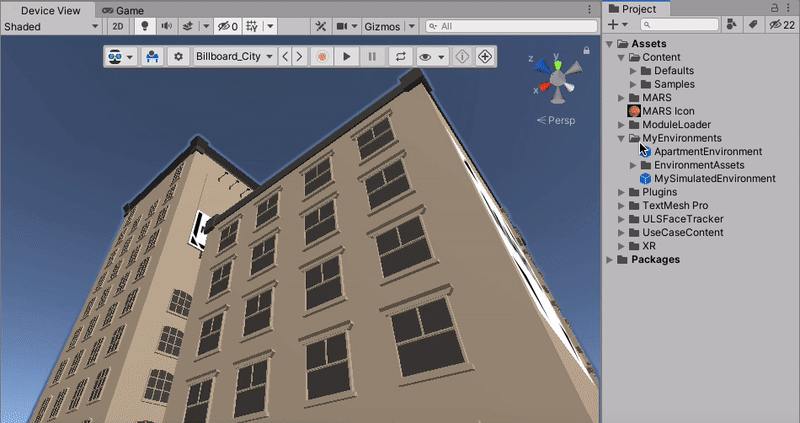Open the Billboard_City environment dropdown

click(234, 57)
